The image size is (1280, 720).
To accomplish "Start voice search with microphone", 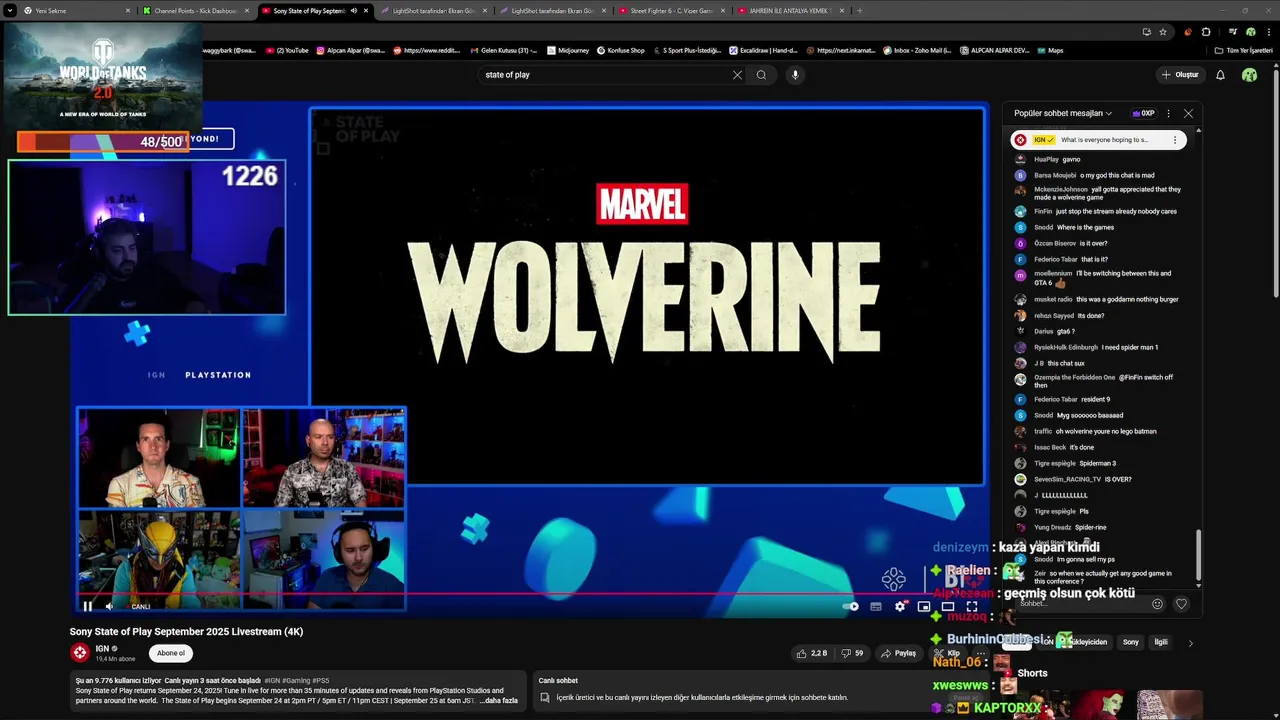I will tap(795, 75).
